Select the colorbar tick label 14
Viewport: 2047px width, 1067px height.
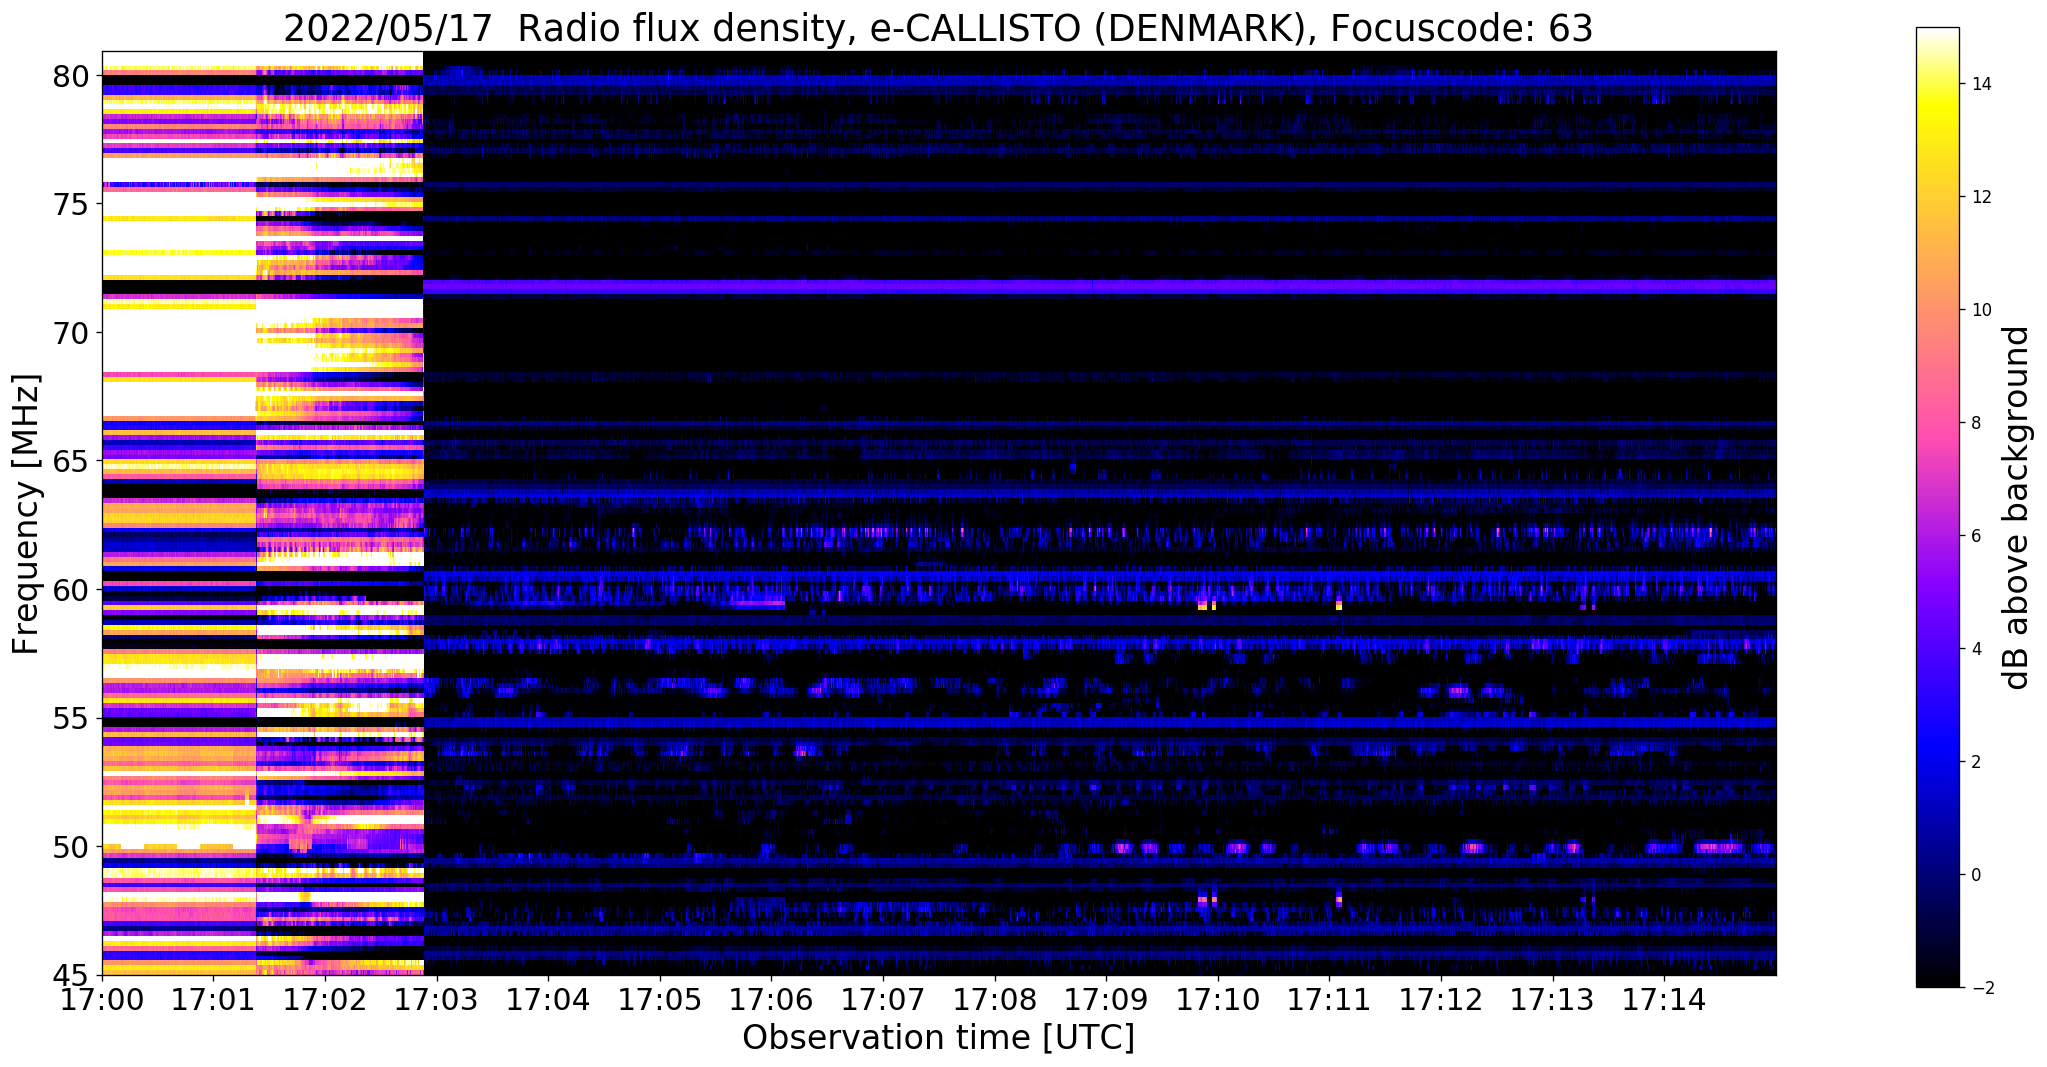(x=1980, y=84)
